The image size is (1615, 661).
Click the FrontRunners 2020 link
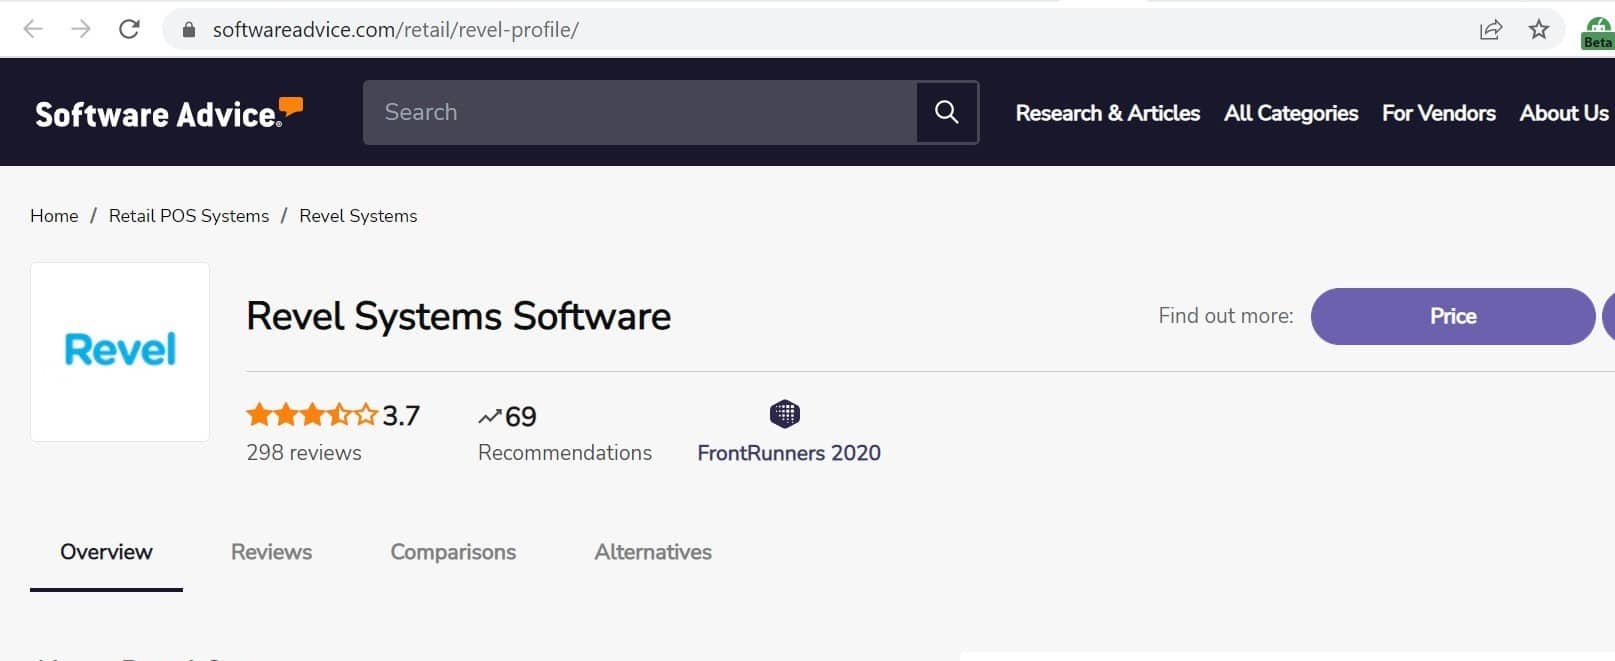pyautogui.click(x=789, y=453)
